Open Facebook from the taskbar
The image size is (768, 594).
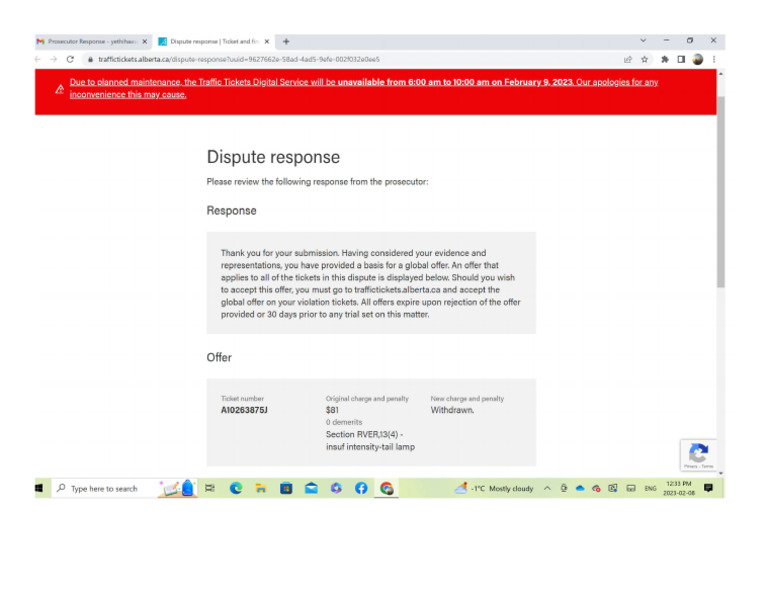(361, 488)
